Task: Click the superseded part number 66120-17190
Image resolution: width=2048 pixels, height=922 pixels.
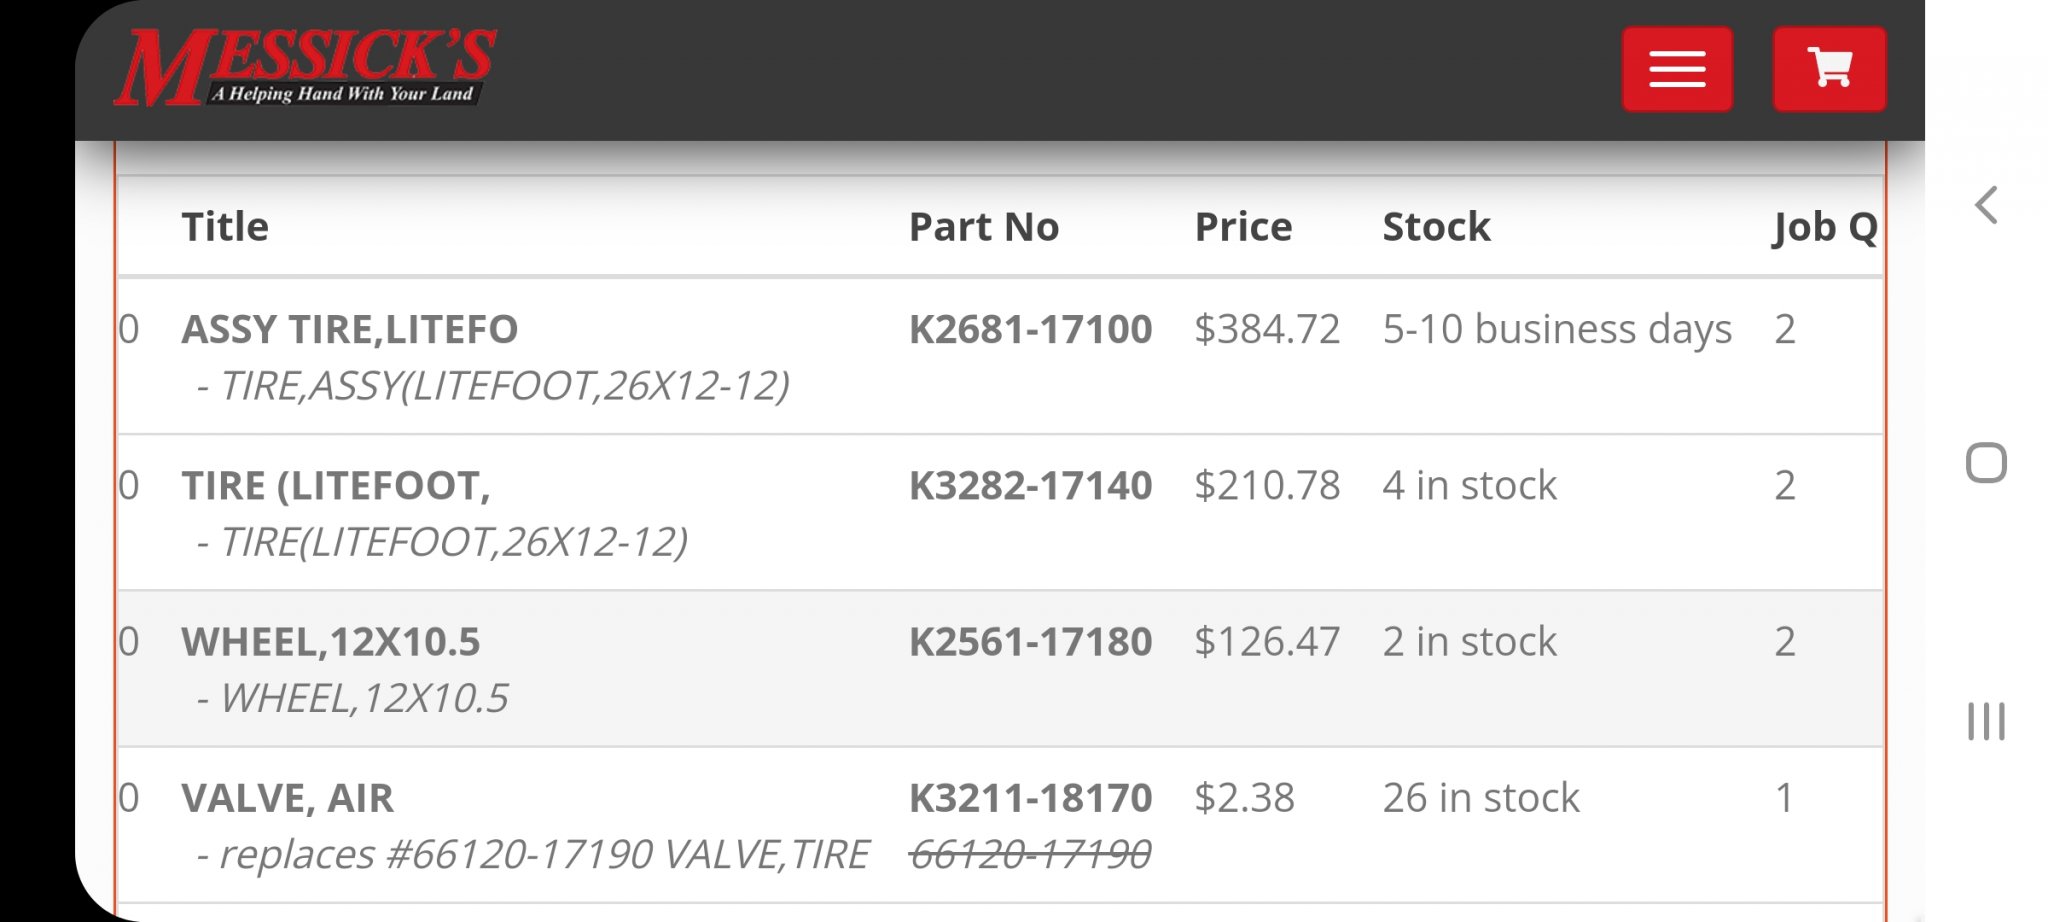Action: point(1030,854)
